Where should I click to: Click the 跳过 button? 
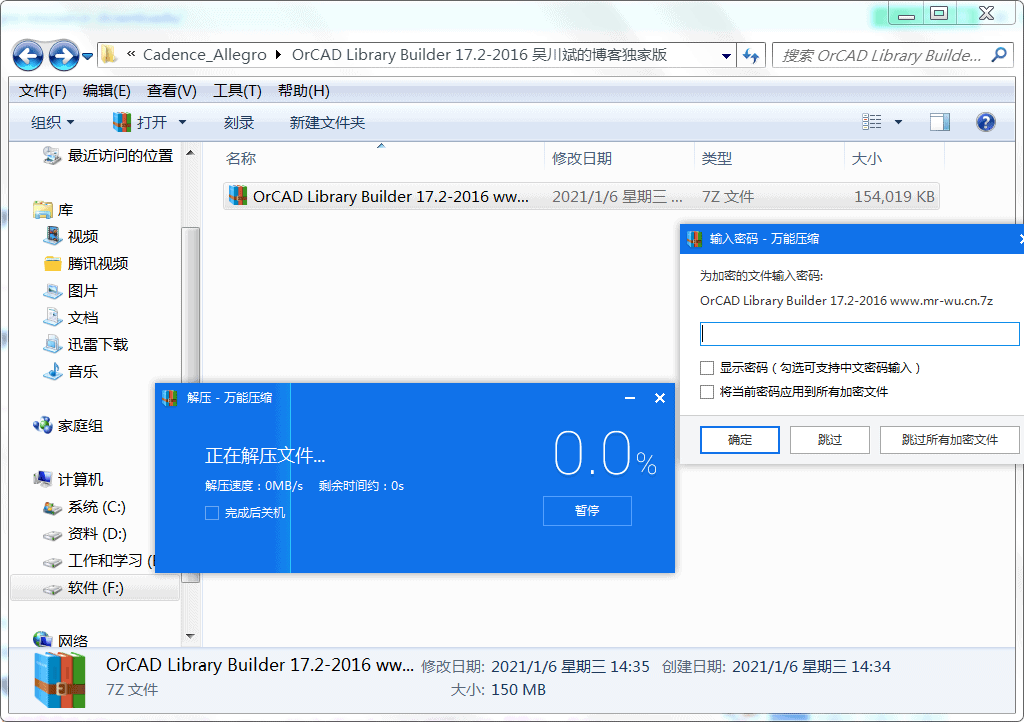(x=829, y=440)
